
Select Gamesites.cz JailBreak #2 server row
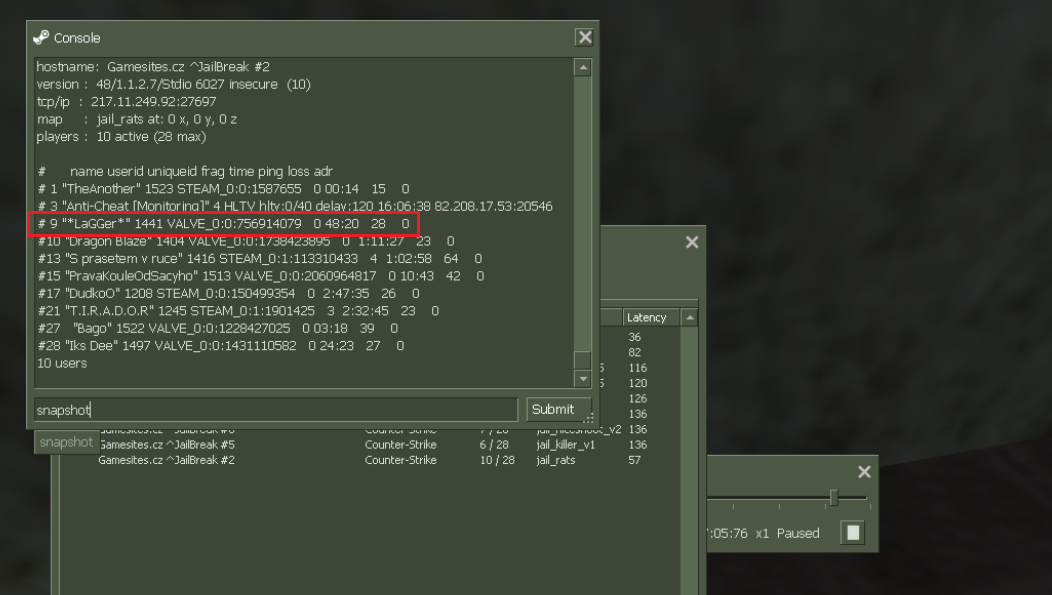pos(369,460)
